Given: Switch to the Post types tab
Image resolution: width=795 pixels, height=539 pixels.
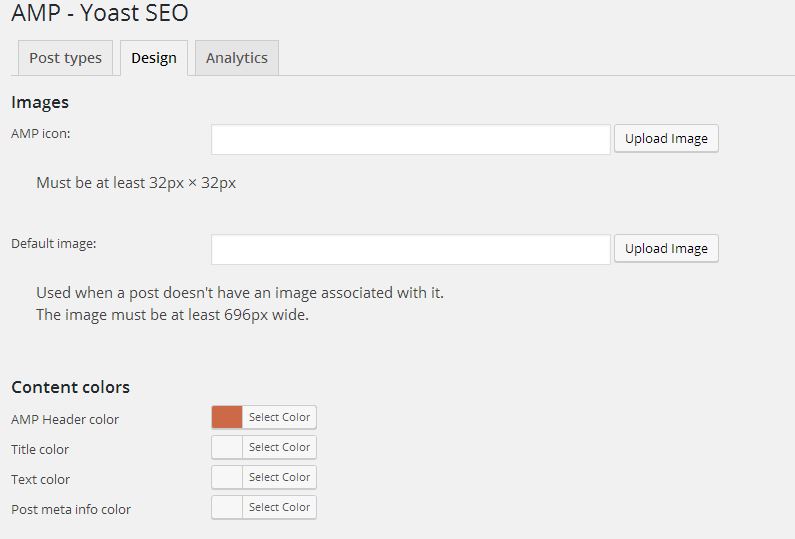Looking at the screenshot, I should (x=65, y=58).
